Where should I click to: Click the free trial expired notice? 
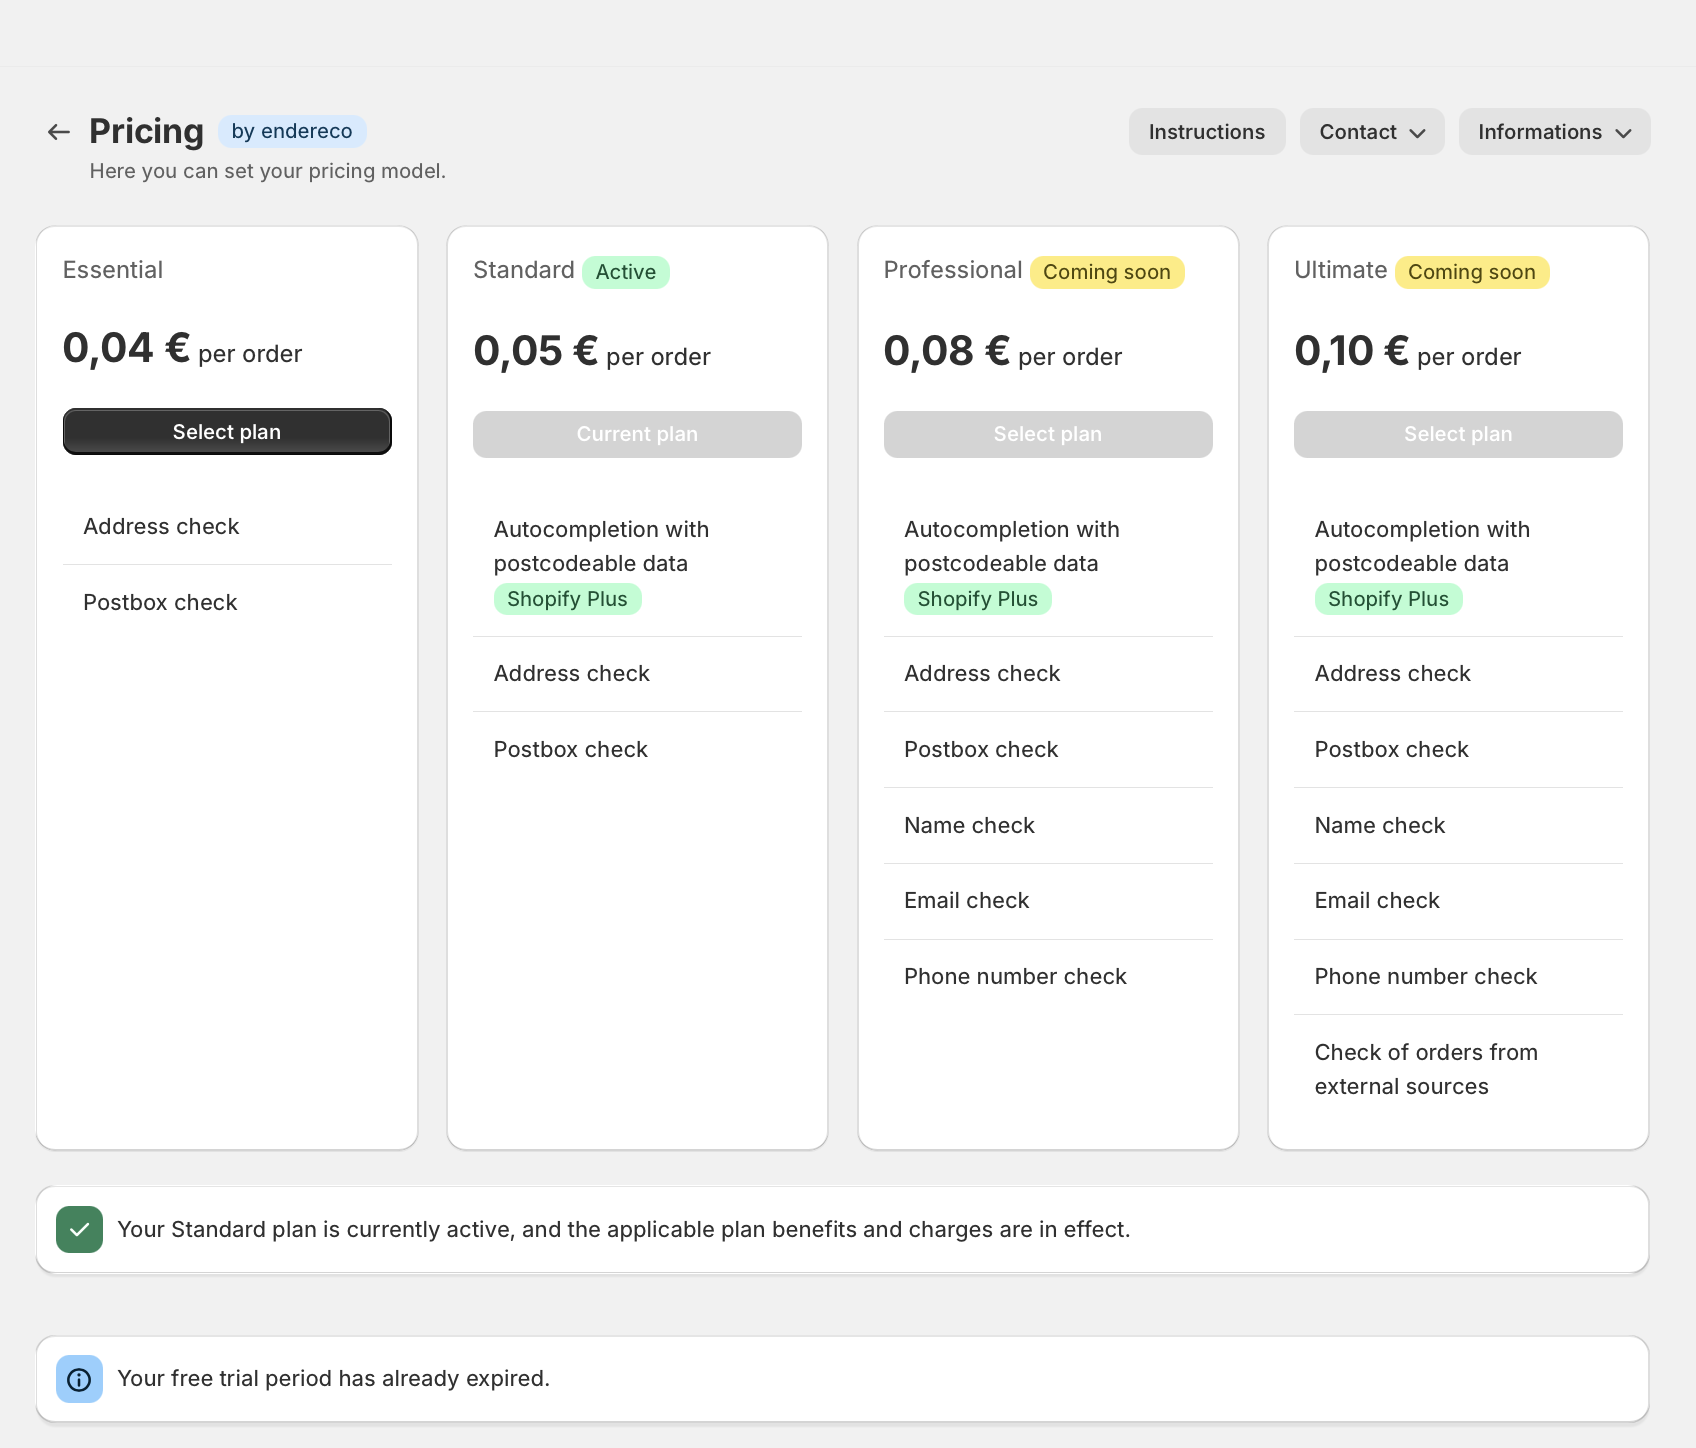[x=842, y=1379]
